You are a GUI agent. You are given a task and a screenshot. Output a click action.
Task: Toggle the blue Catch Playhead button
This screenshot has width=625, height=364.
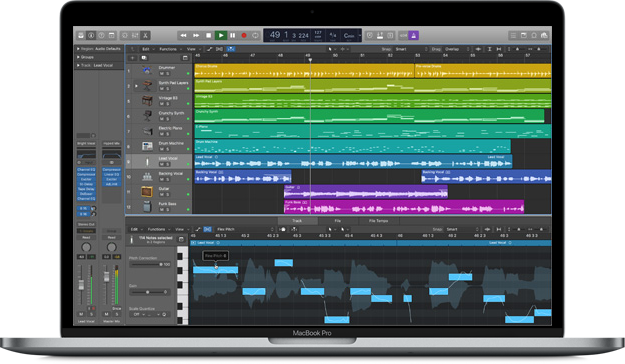[x=231, y=49]
